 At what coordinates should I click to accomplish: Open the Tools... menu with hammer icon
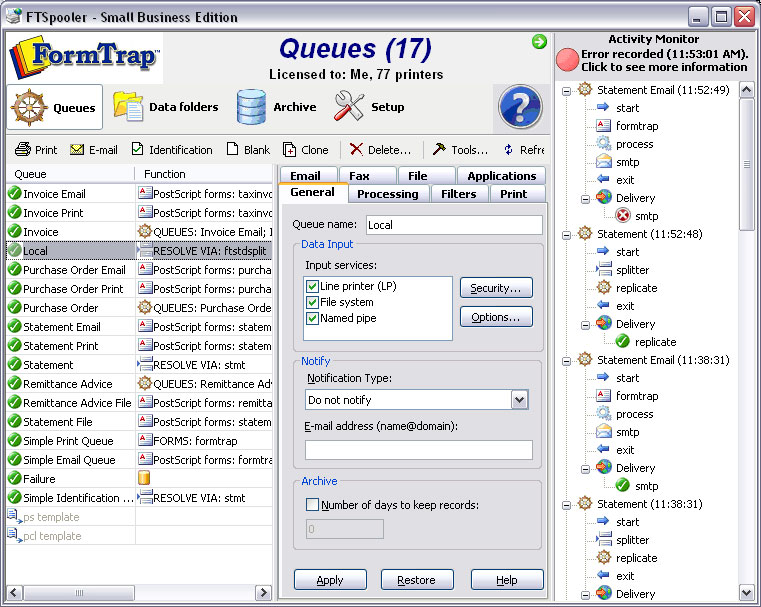460,149
